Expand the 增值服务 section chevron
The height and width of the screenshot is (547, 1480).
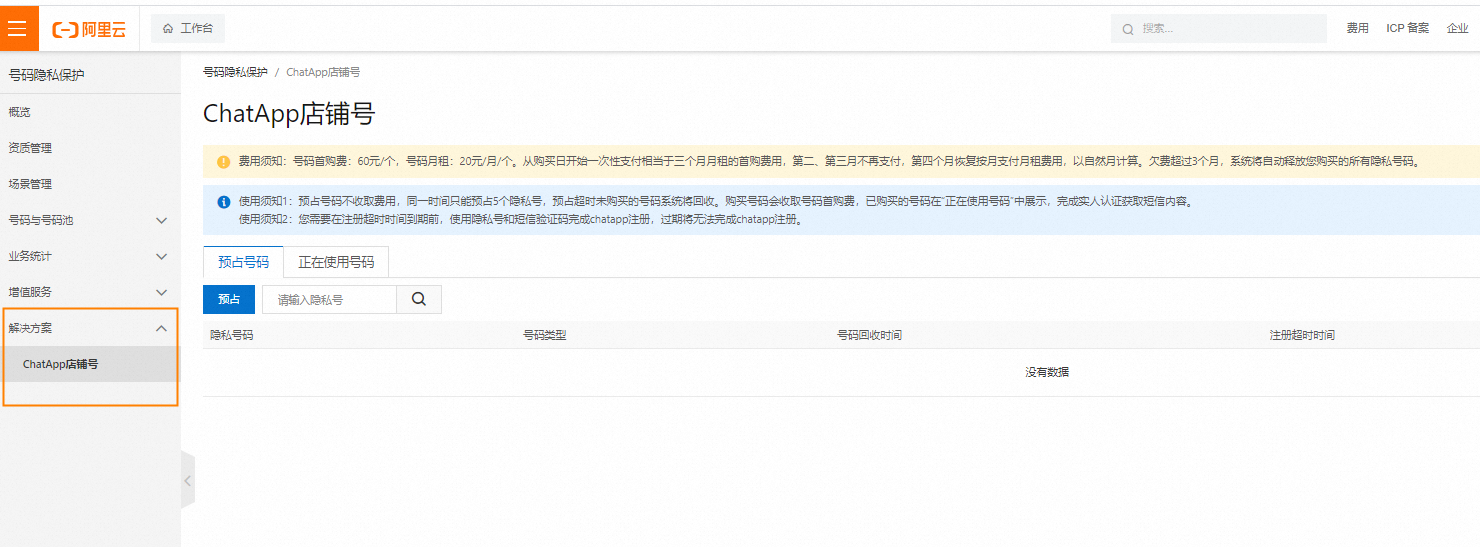pos(162,292)
